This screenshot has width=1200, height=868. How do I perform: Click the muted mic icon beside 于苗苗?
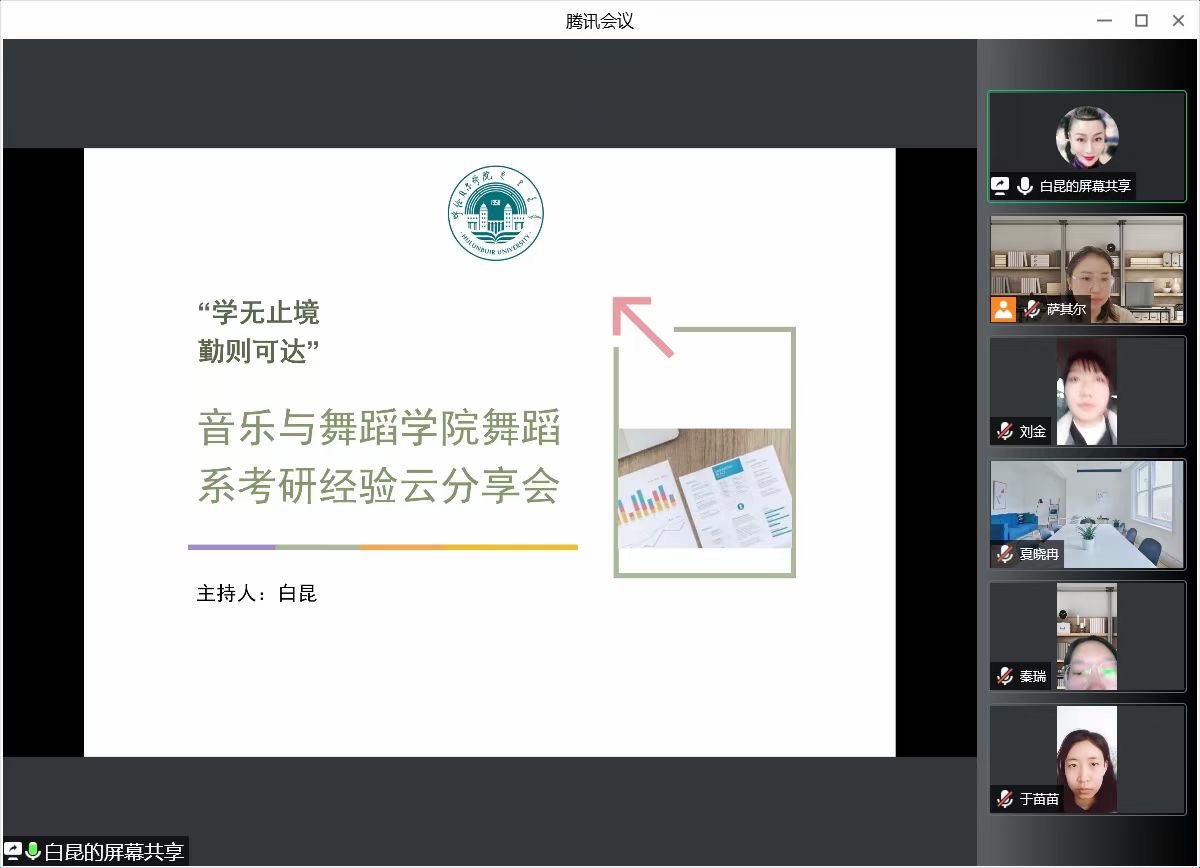point(1004,799)
